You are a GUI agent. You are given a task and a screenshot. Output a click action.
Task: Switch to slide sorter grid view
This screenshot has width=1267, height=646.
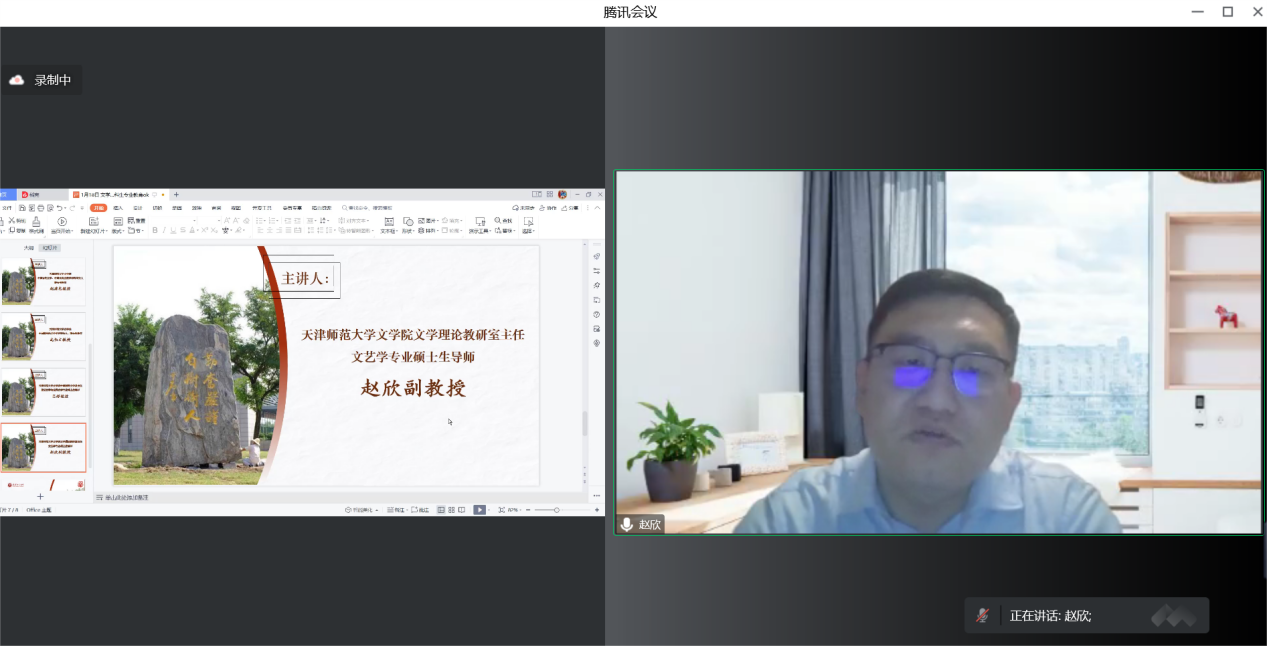click(451, 510)
